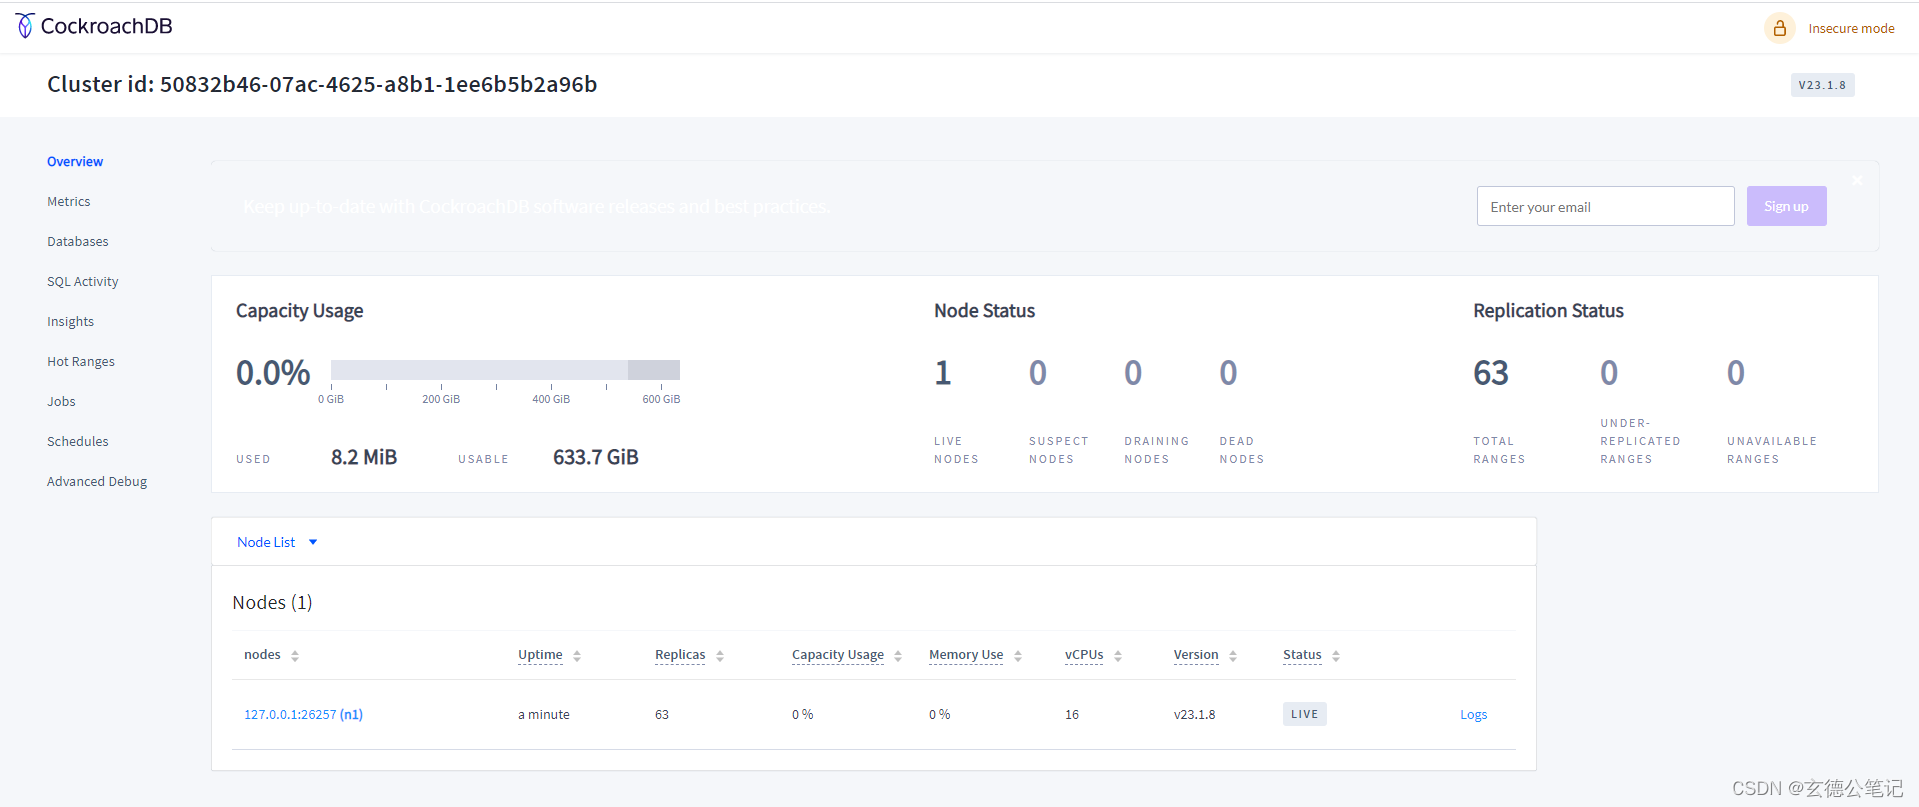Click the Sign up button
Viewport: 1919px width, 807px height.
tap(1786, 206)
